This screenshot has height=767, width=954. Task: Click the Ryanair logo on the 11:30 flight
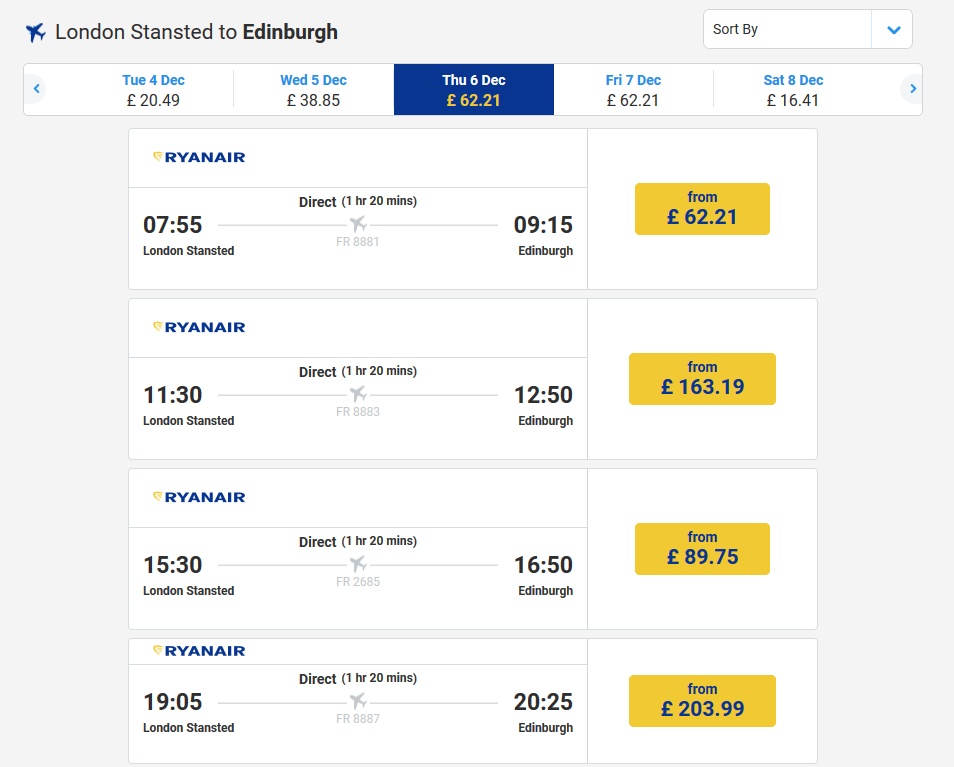199,327
